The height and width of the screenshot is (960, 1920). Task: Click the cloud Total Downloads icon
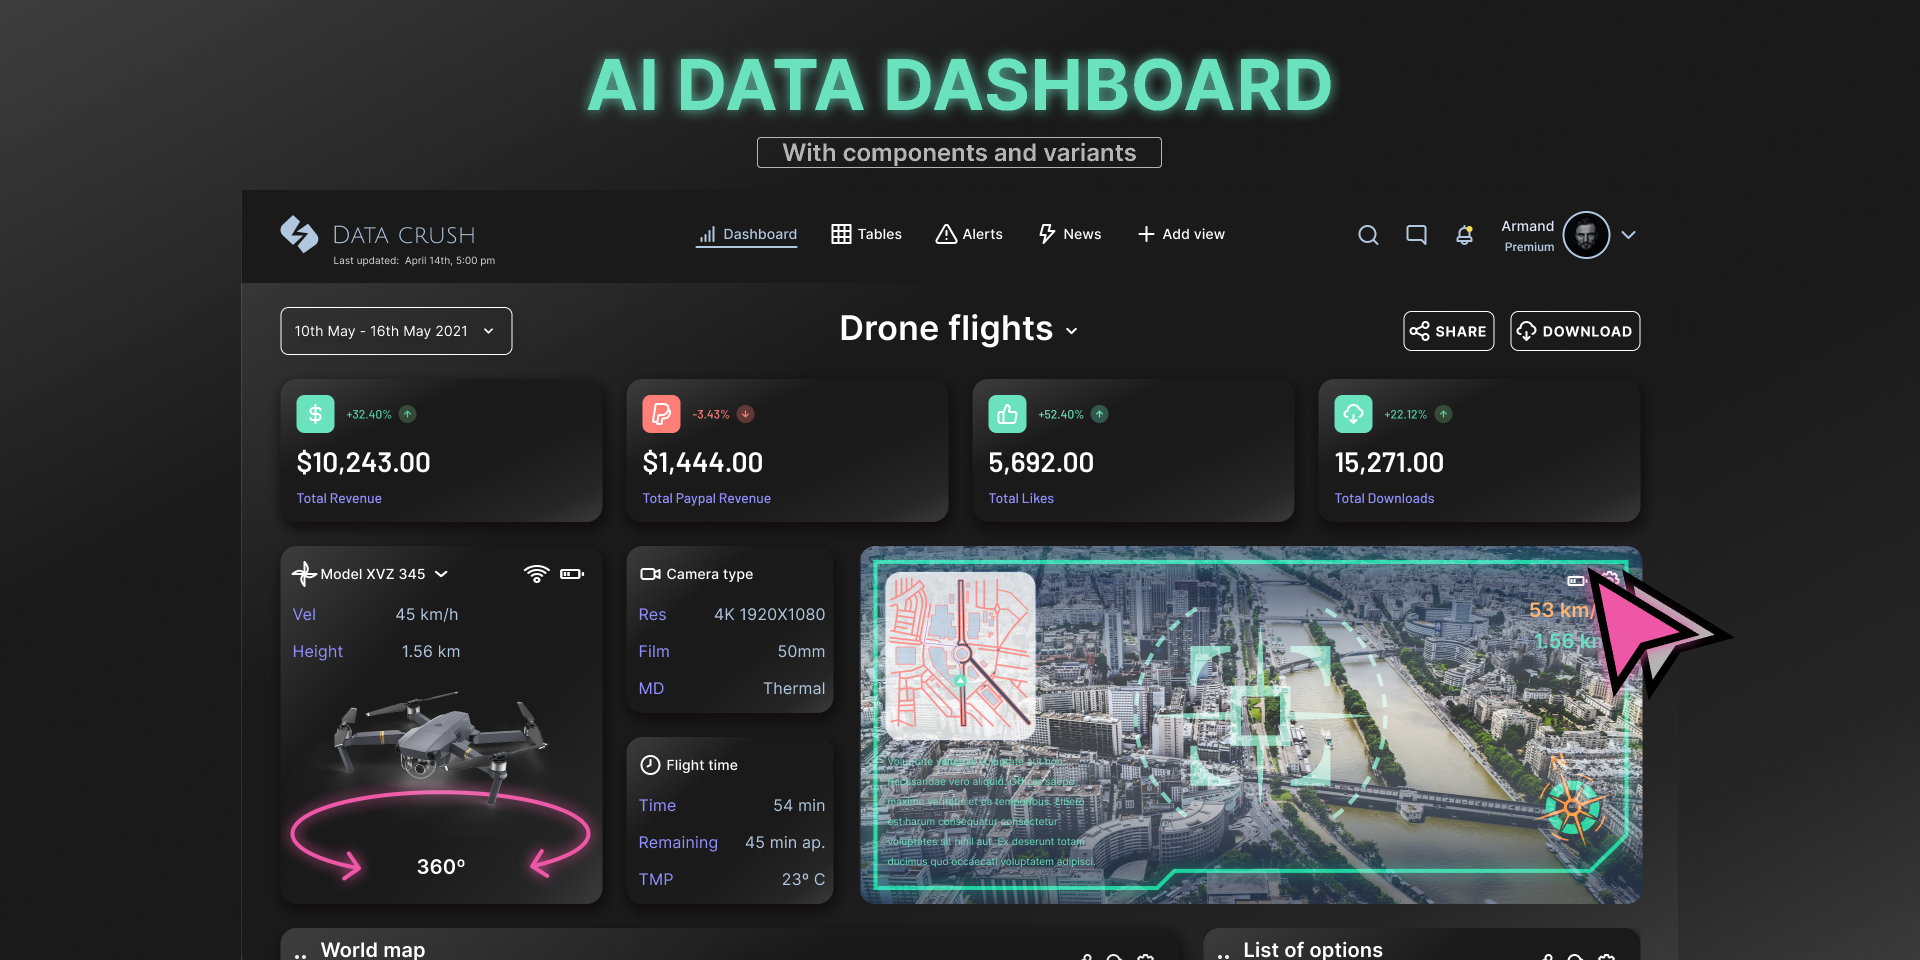[x=1353, y=414]
